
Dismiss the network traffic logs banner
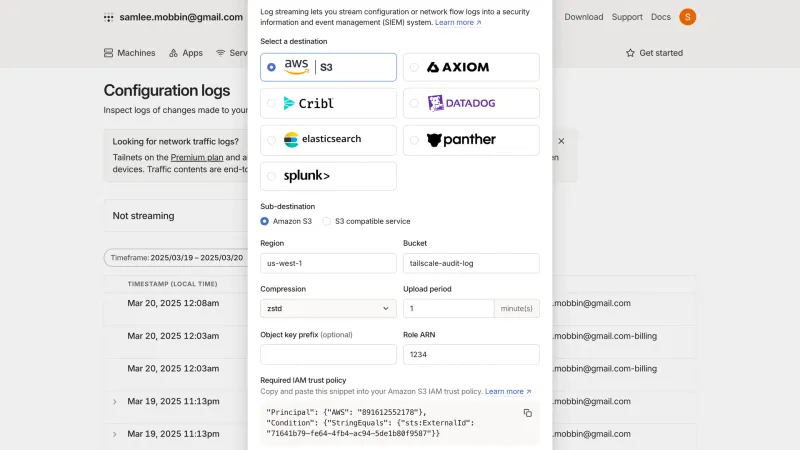coord(561,141)
